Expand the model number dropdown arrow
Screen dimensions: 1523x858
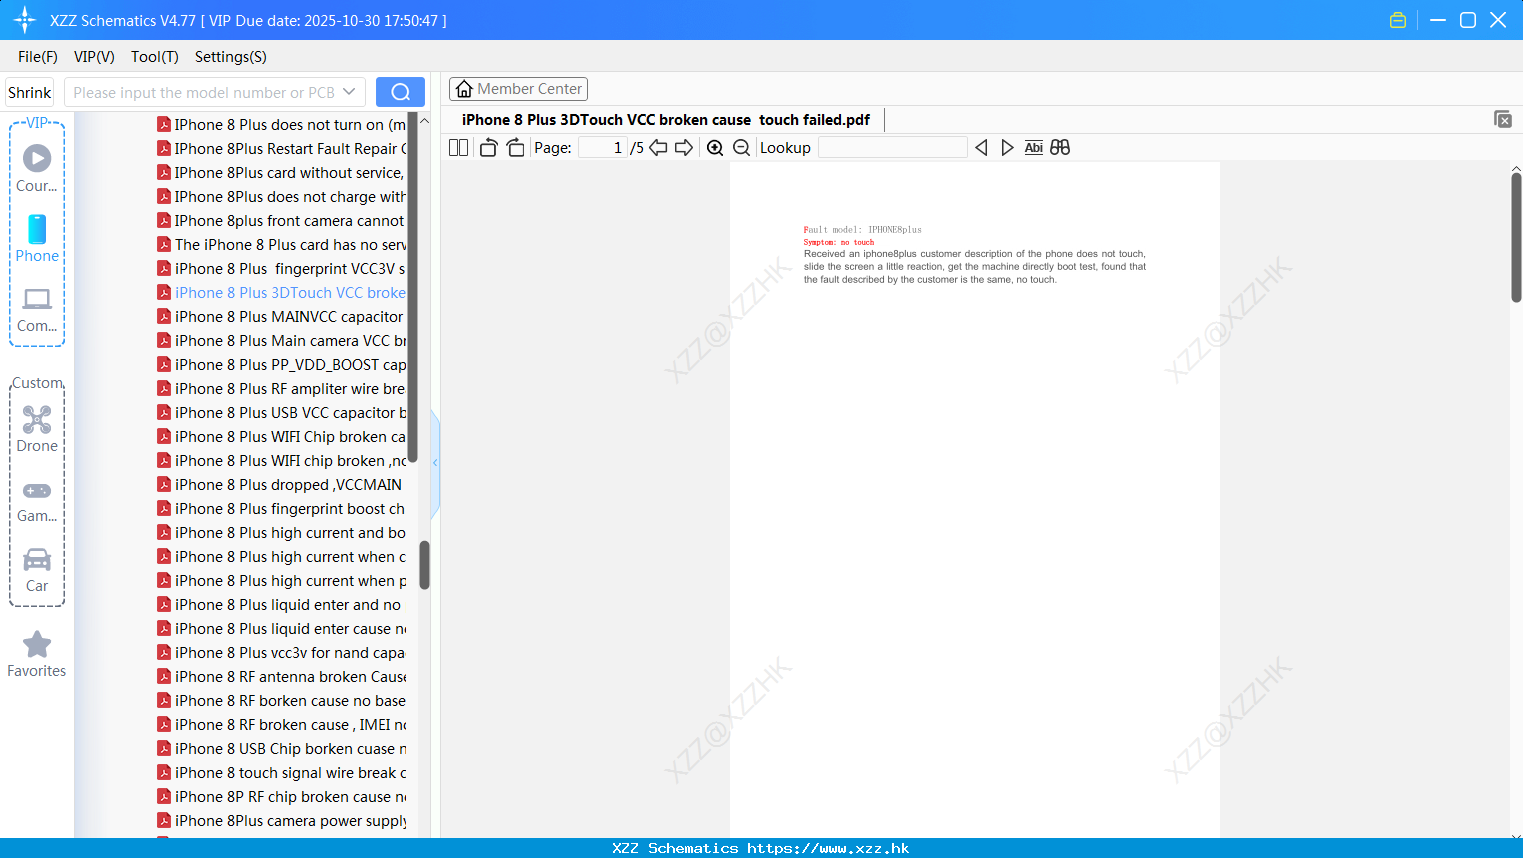click(x=349, y=92)
